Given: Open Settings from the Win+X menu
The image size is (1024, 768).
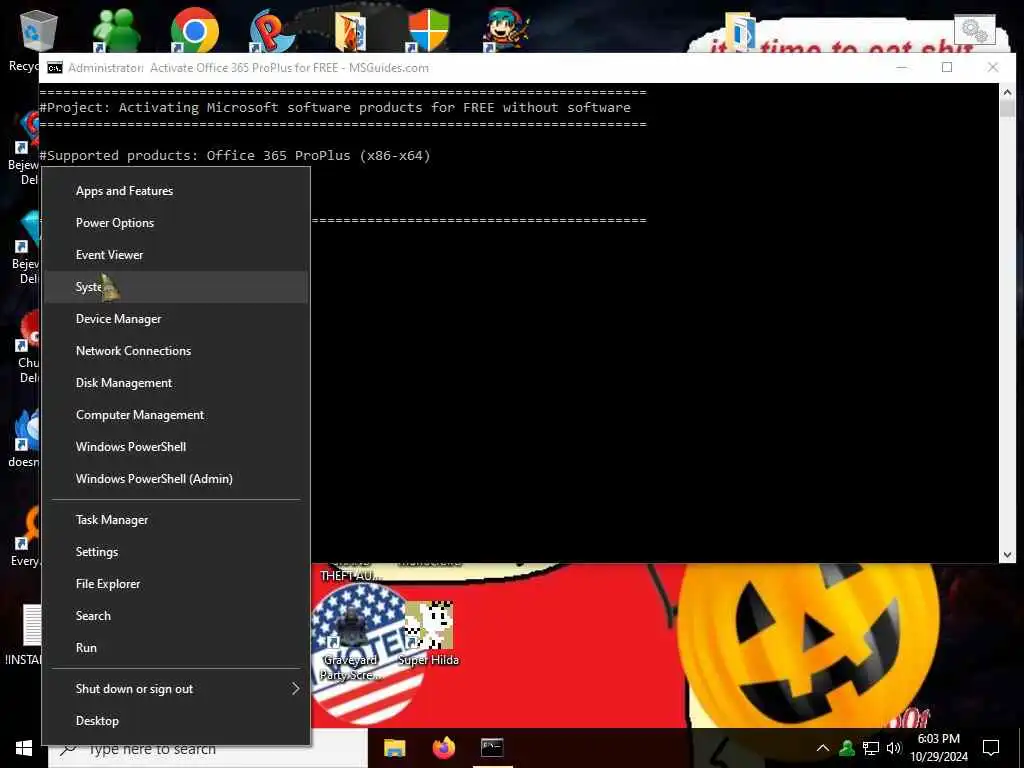Looking at the screenshot, I should (176, 552).
